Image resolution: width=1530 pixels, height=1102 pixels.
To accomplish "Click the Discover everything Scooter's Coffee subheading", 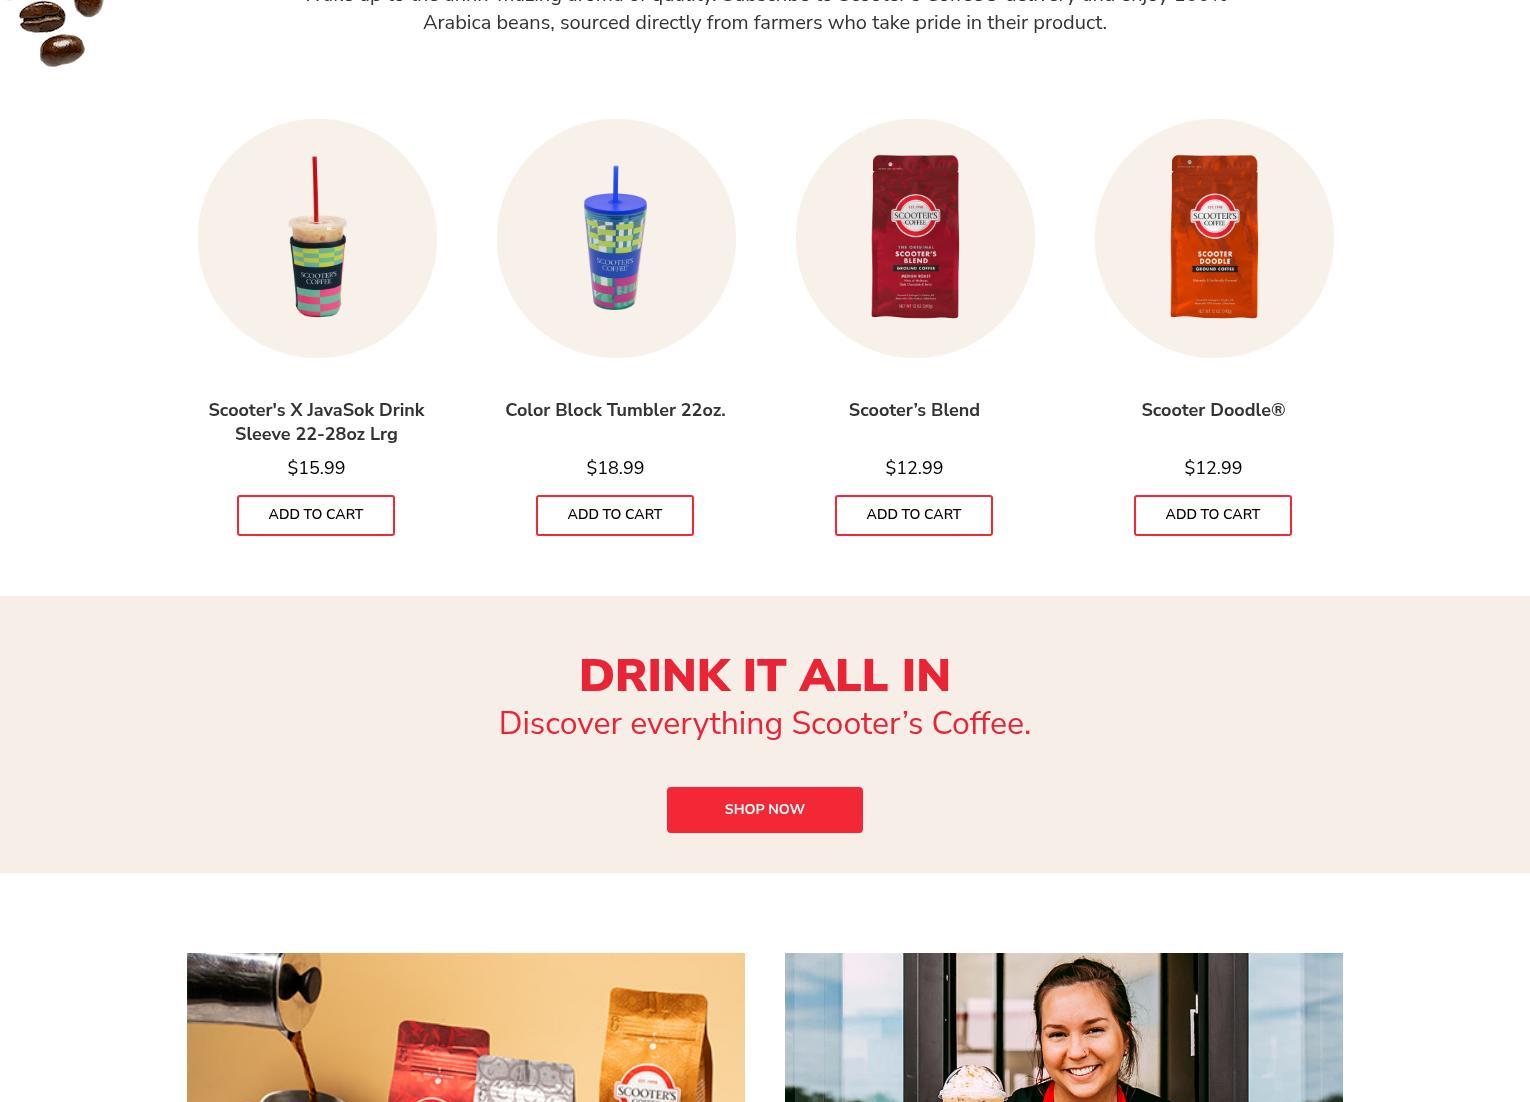I will pyautogui.click(x=765, y=724).
